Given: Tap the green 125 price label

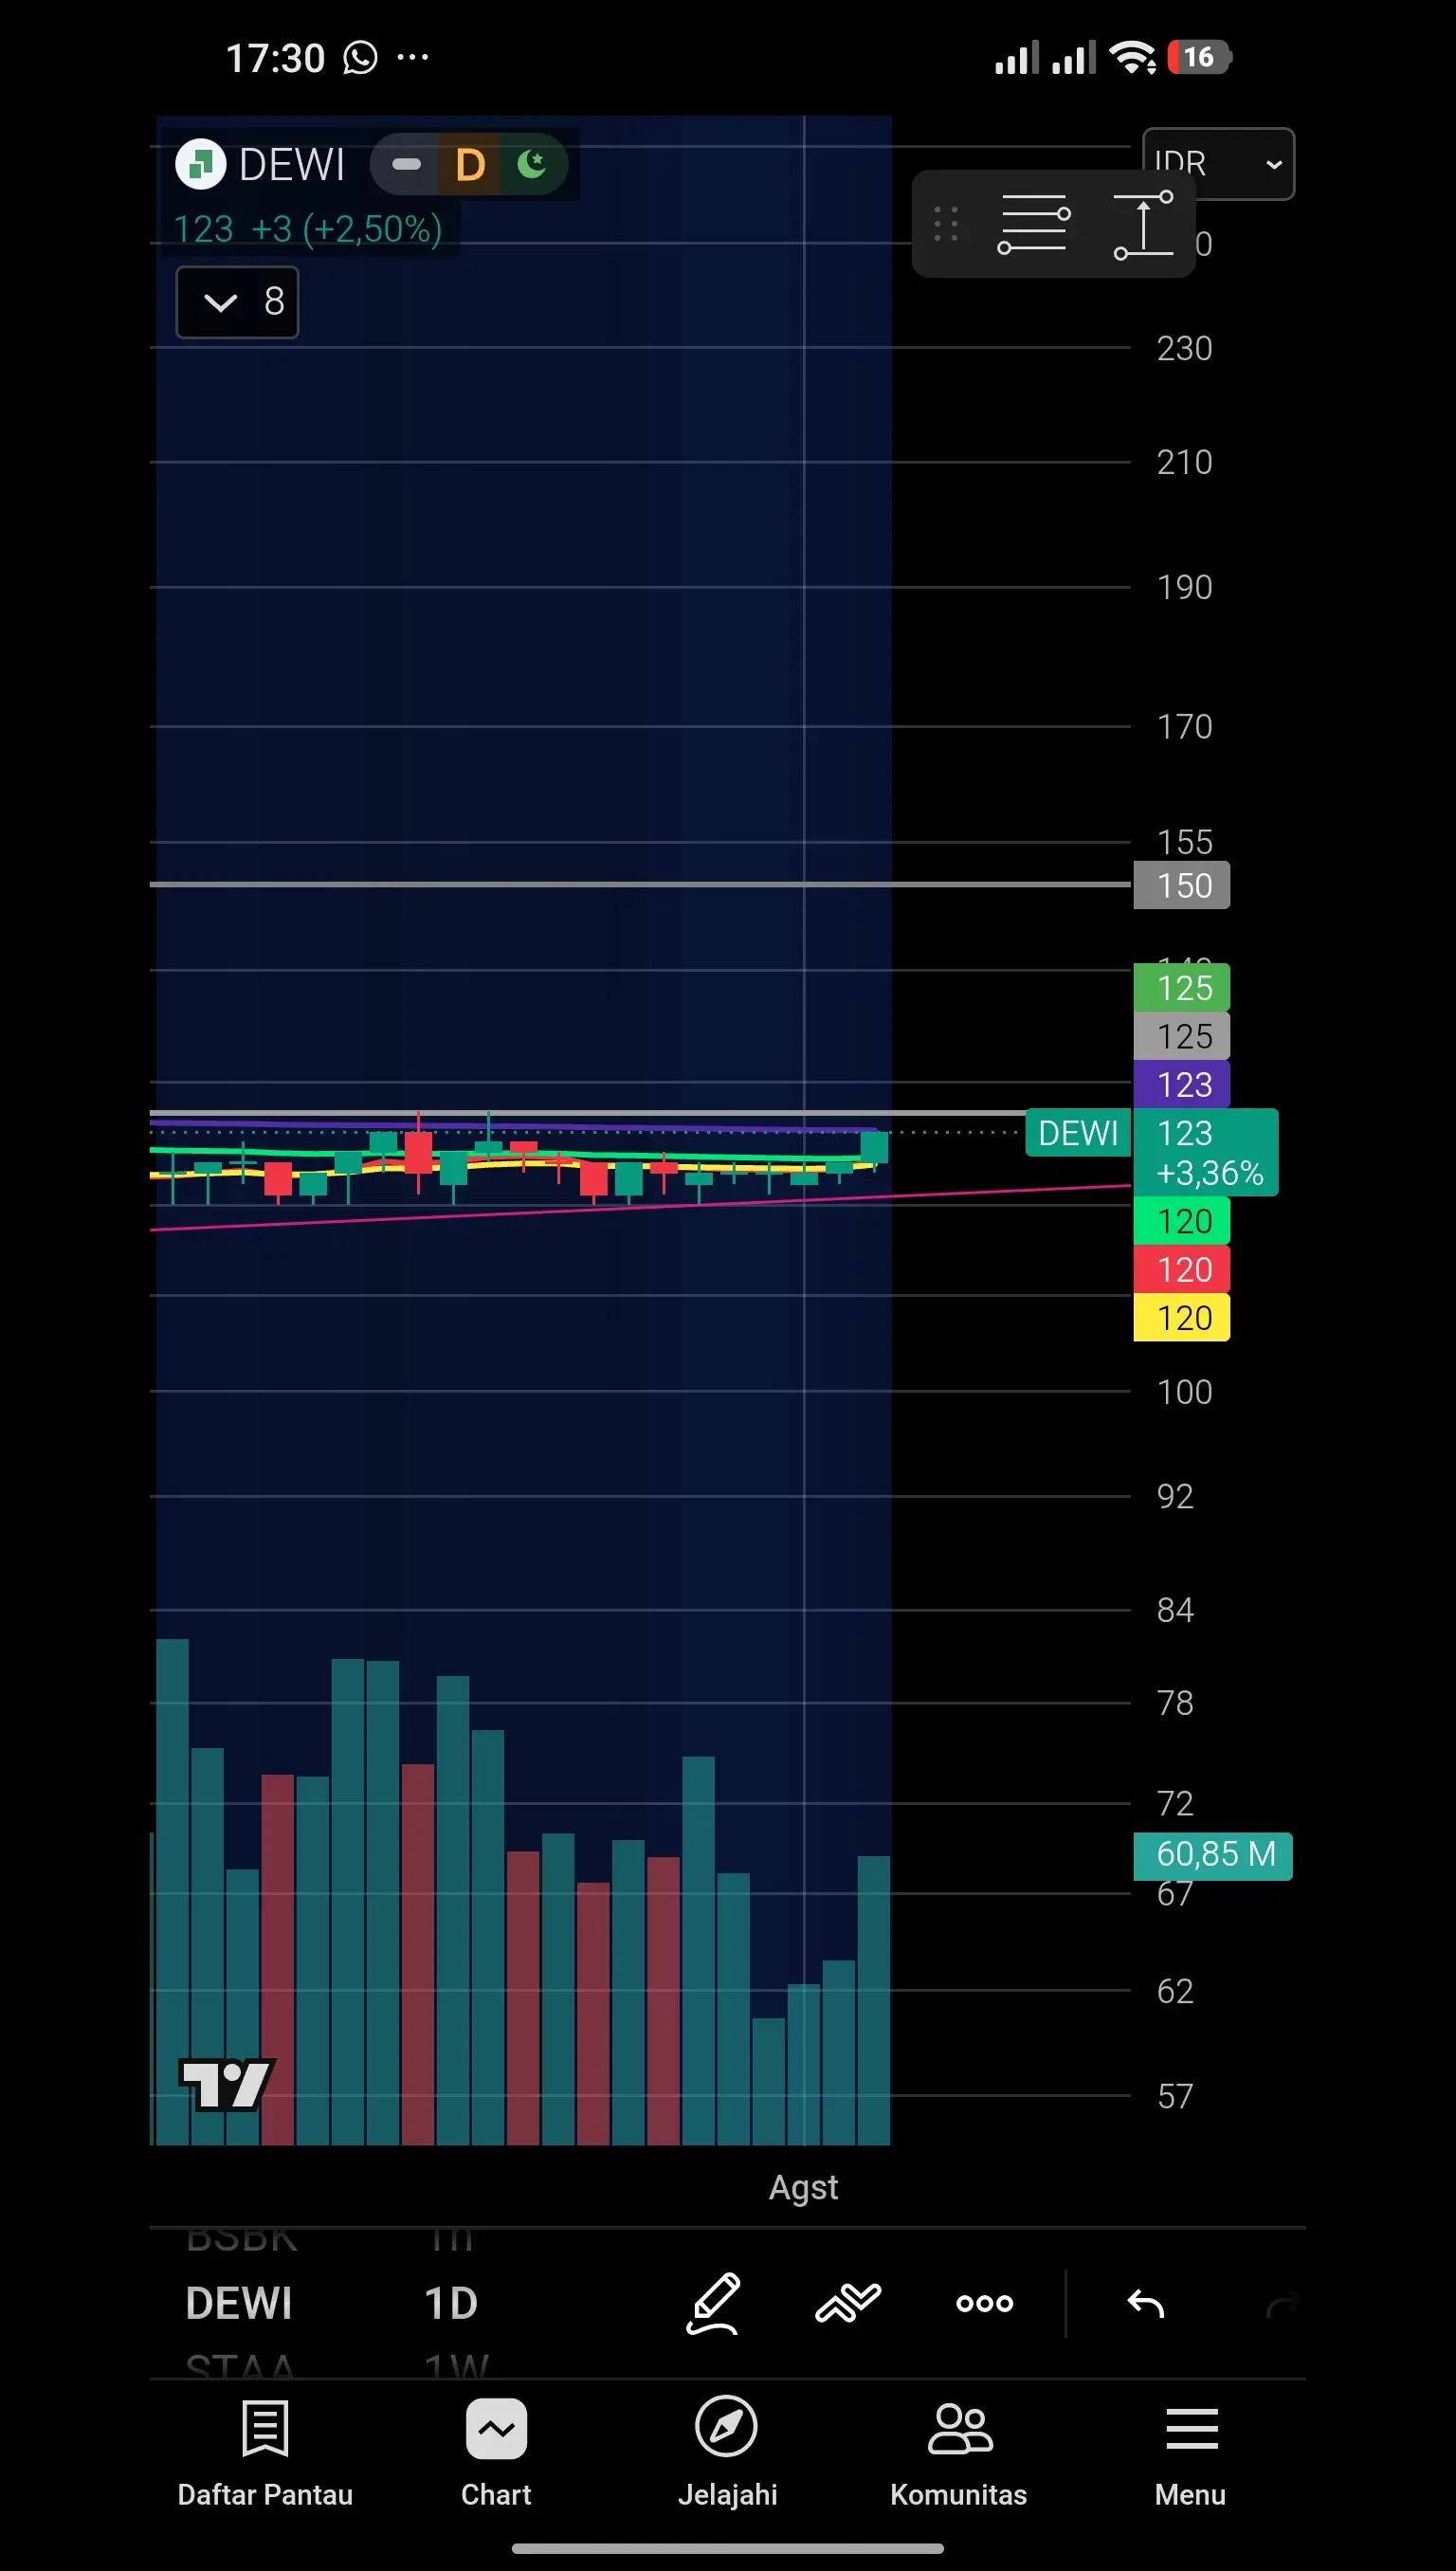Looking at the screenshot, I should pos(1181,988).
